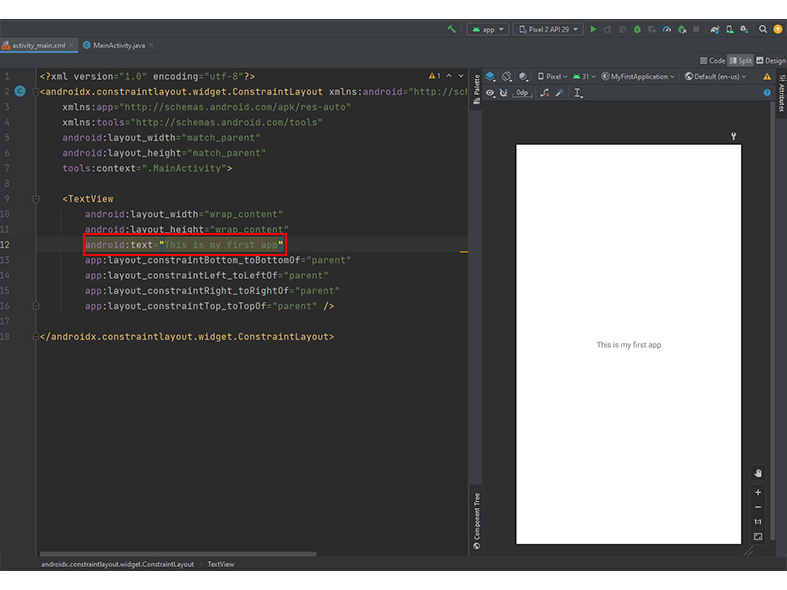Open the Pixel 2 API 29 device dropdown
This screenshot has height=590, width=787.
(x=548, y=30)
